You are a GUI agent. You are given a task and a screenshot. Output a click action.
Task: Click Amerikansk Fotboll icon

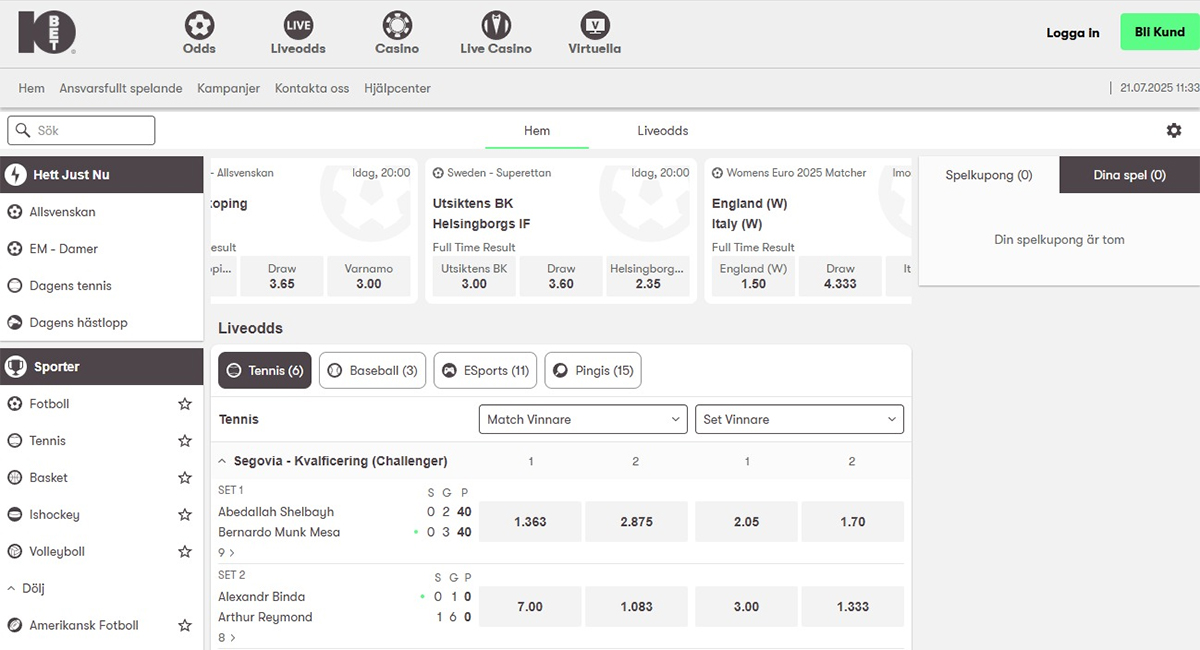click(15, 626)
